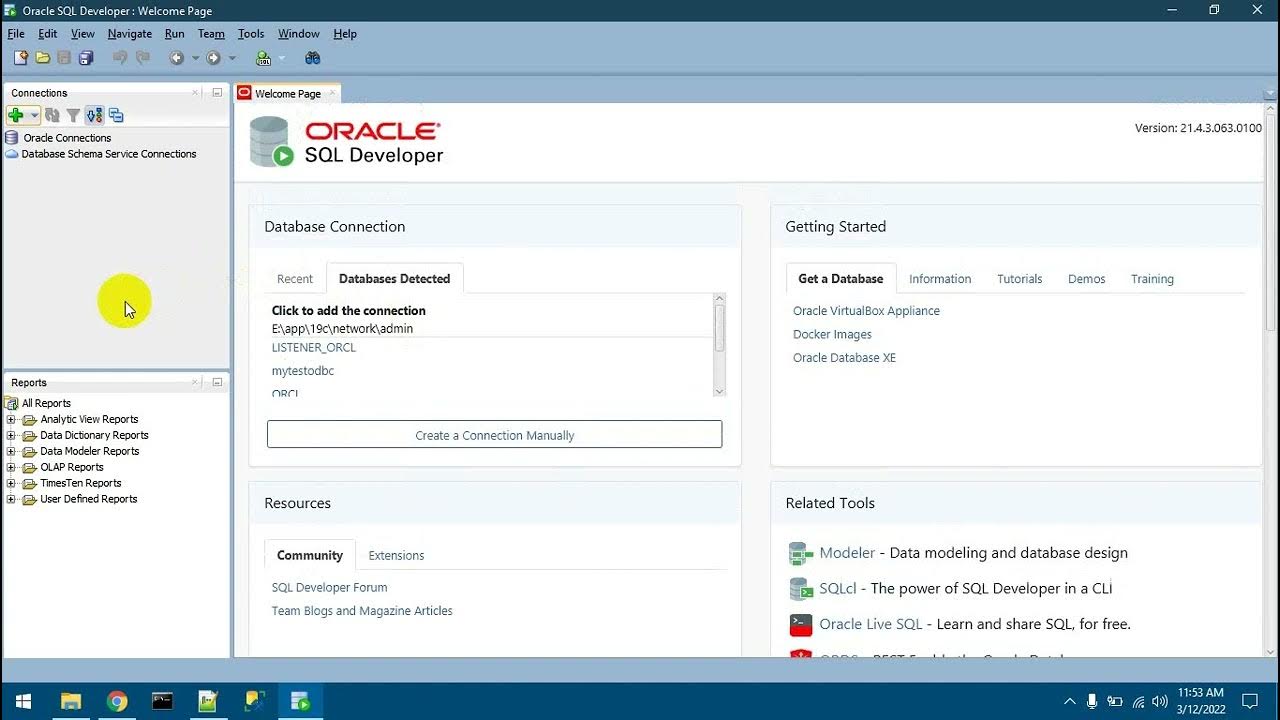Click the green plus New Connection icon

[x=16, y=116]
